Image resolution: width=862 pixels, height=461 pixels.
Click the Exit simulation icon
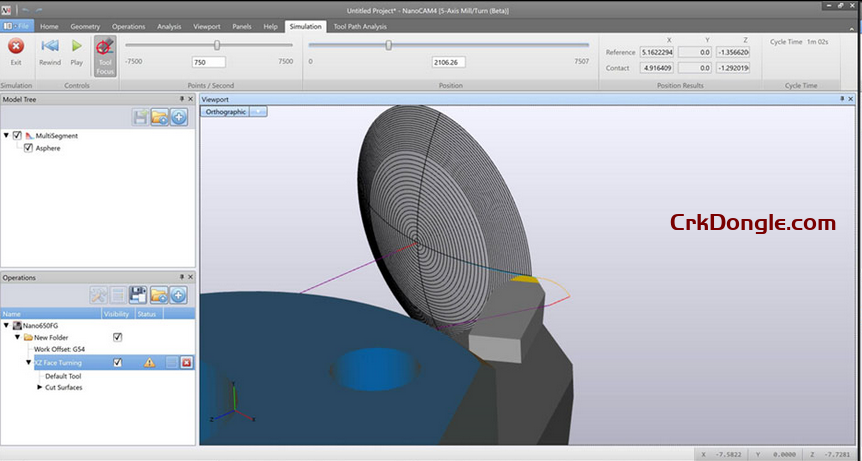tap(16, 46)
